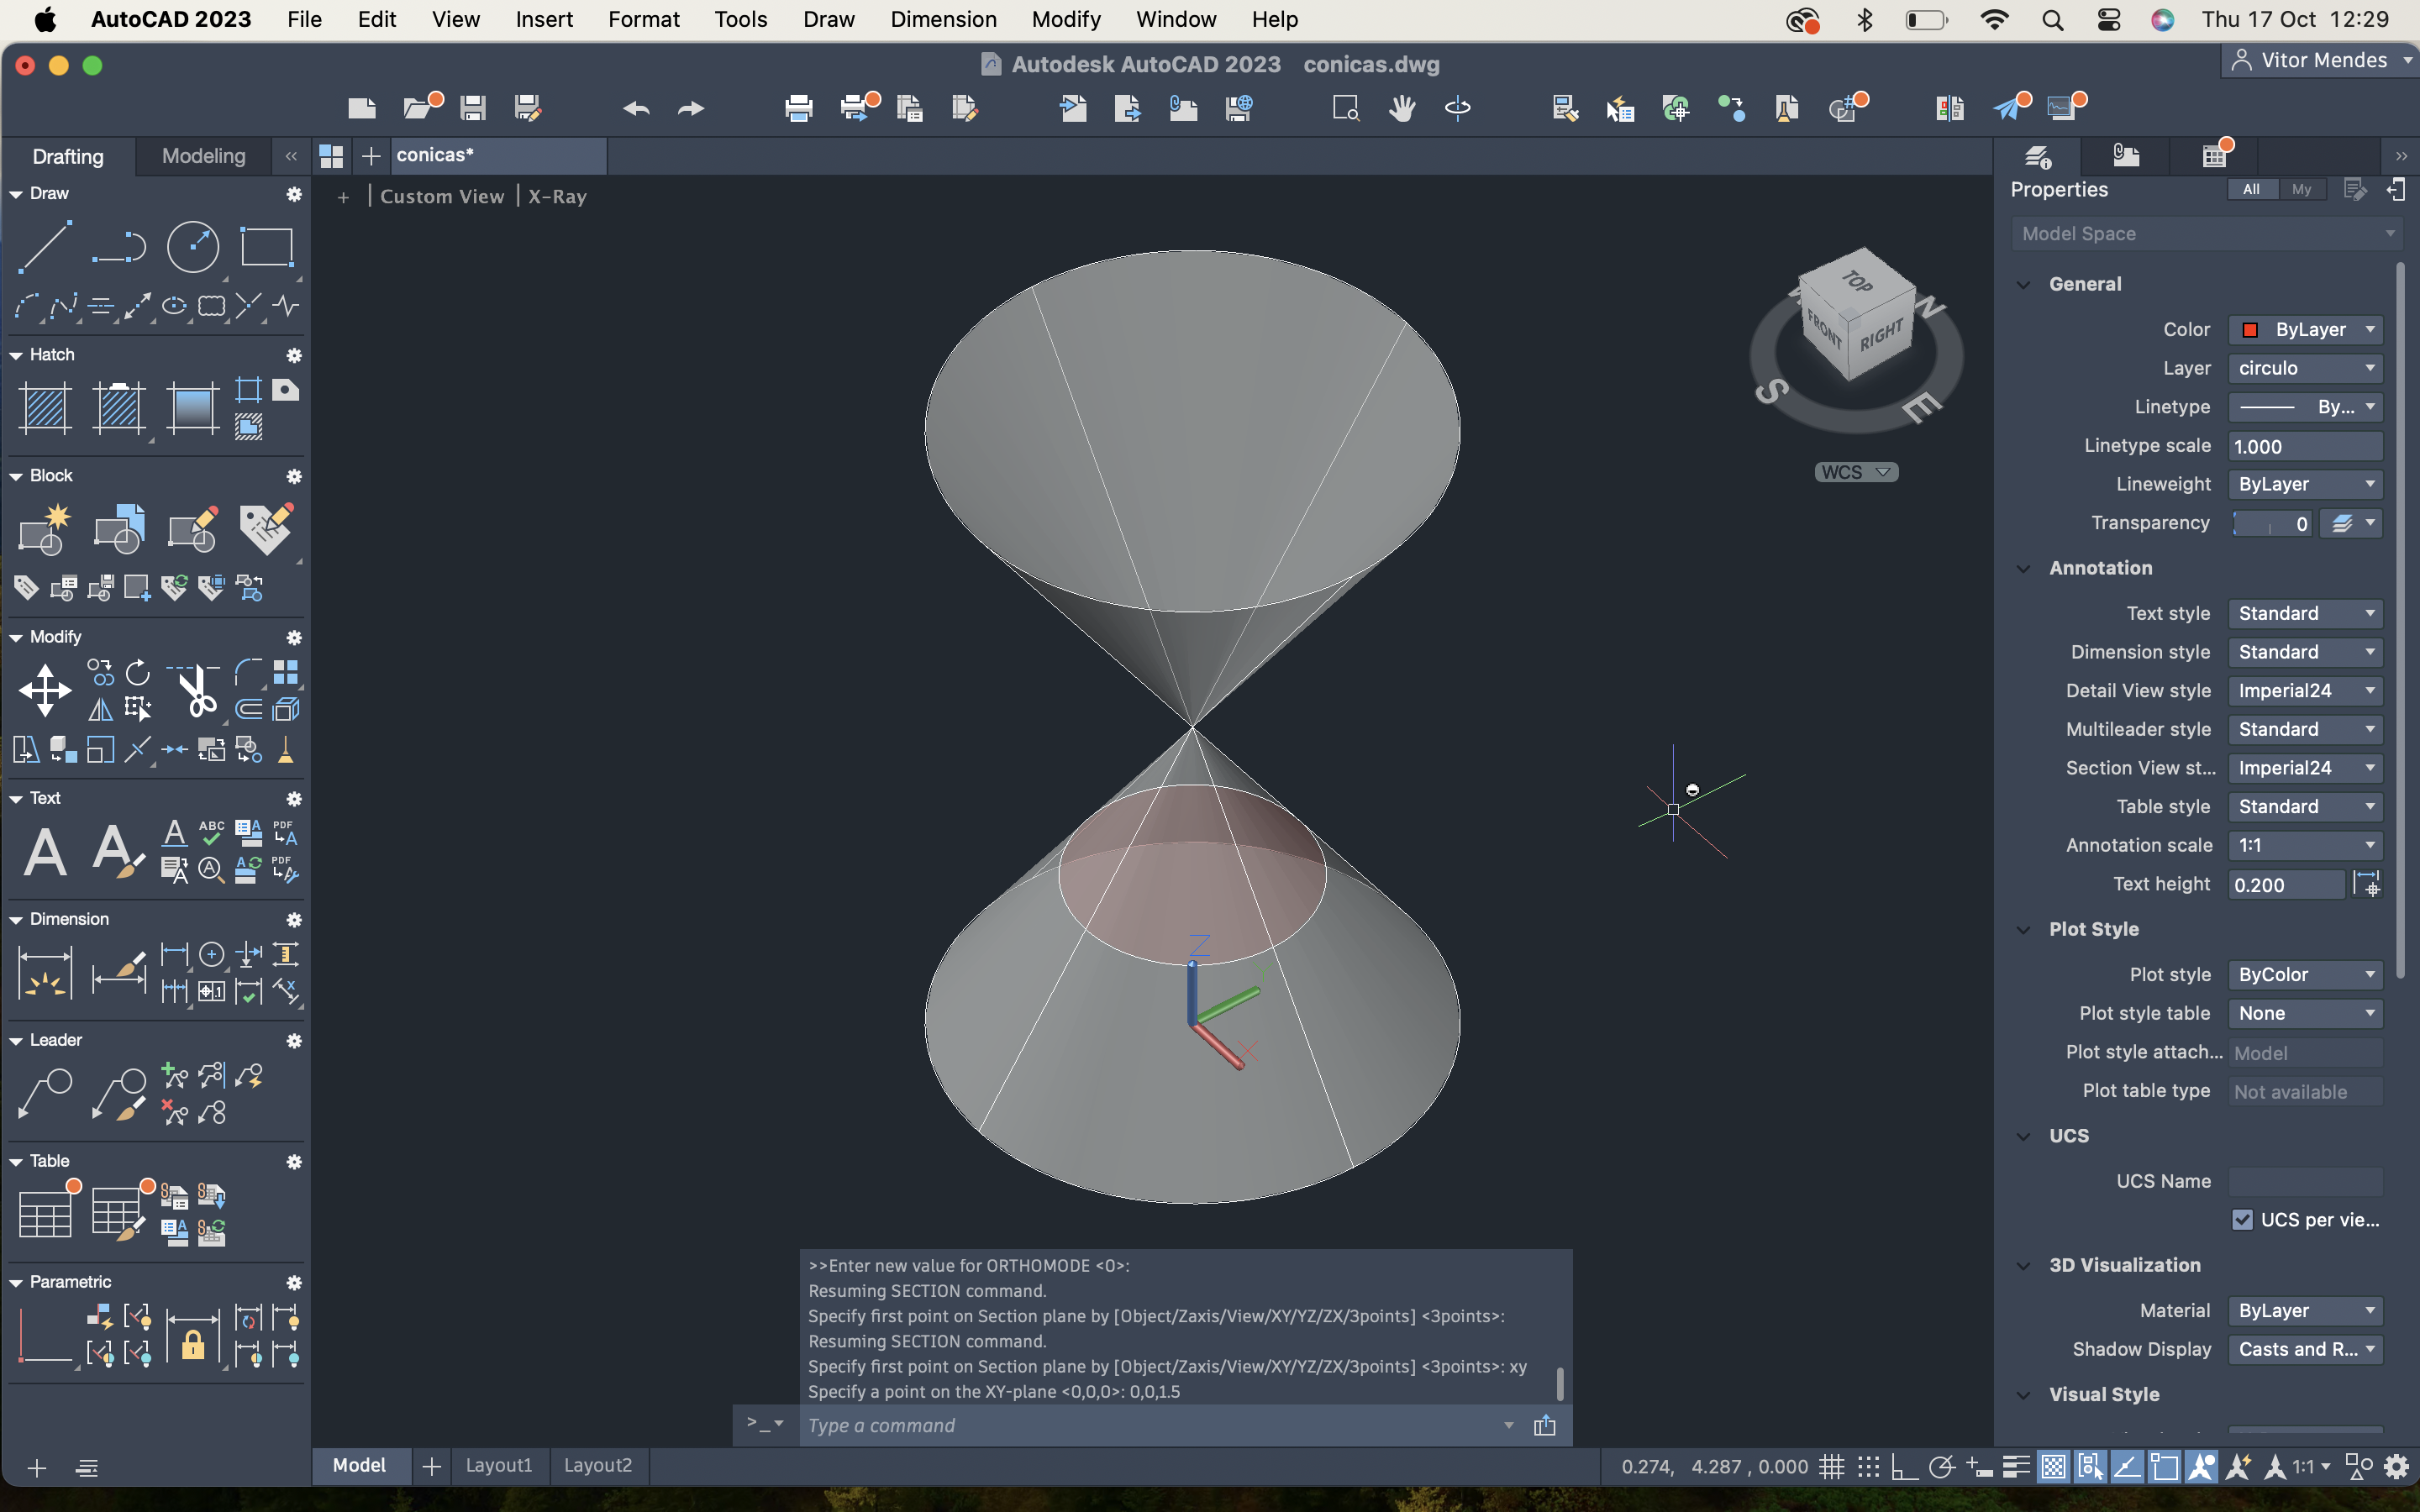Open the Format menu
The height and width of the screenshot is (1512, 2420).
tap(643, 19)
